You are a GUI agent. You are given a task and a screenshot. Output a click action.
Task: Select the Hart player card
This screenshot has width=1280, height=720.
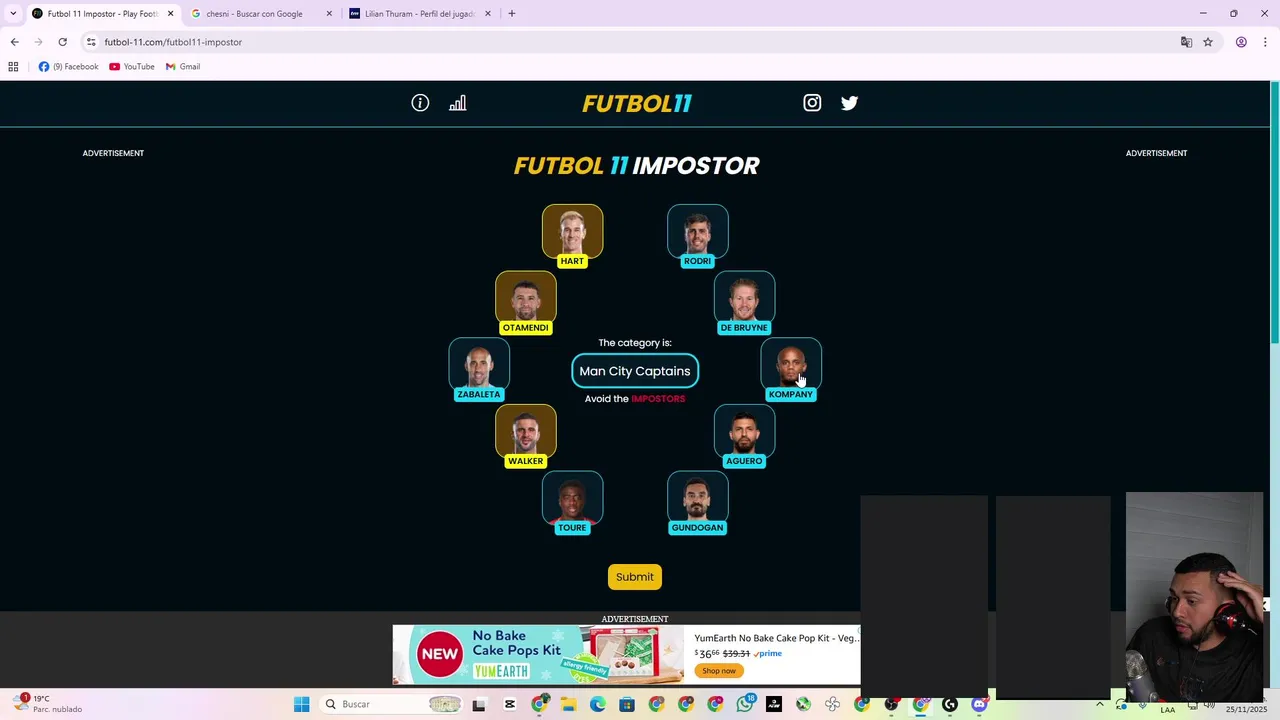[572, 236]
